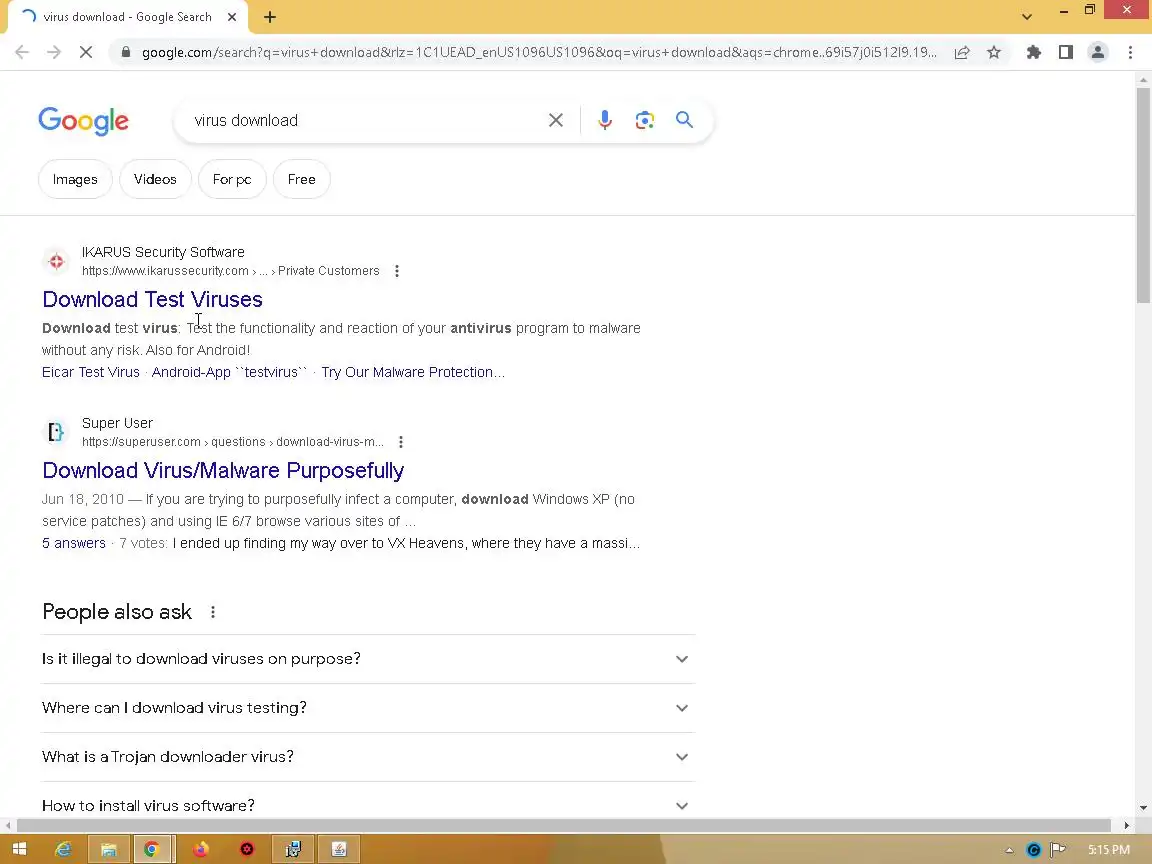
Task: Click the vertical scrollbar thumb
Action: pos(1143,195)
